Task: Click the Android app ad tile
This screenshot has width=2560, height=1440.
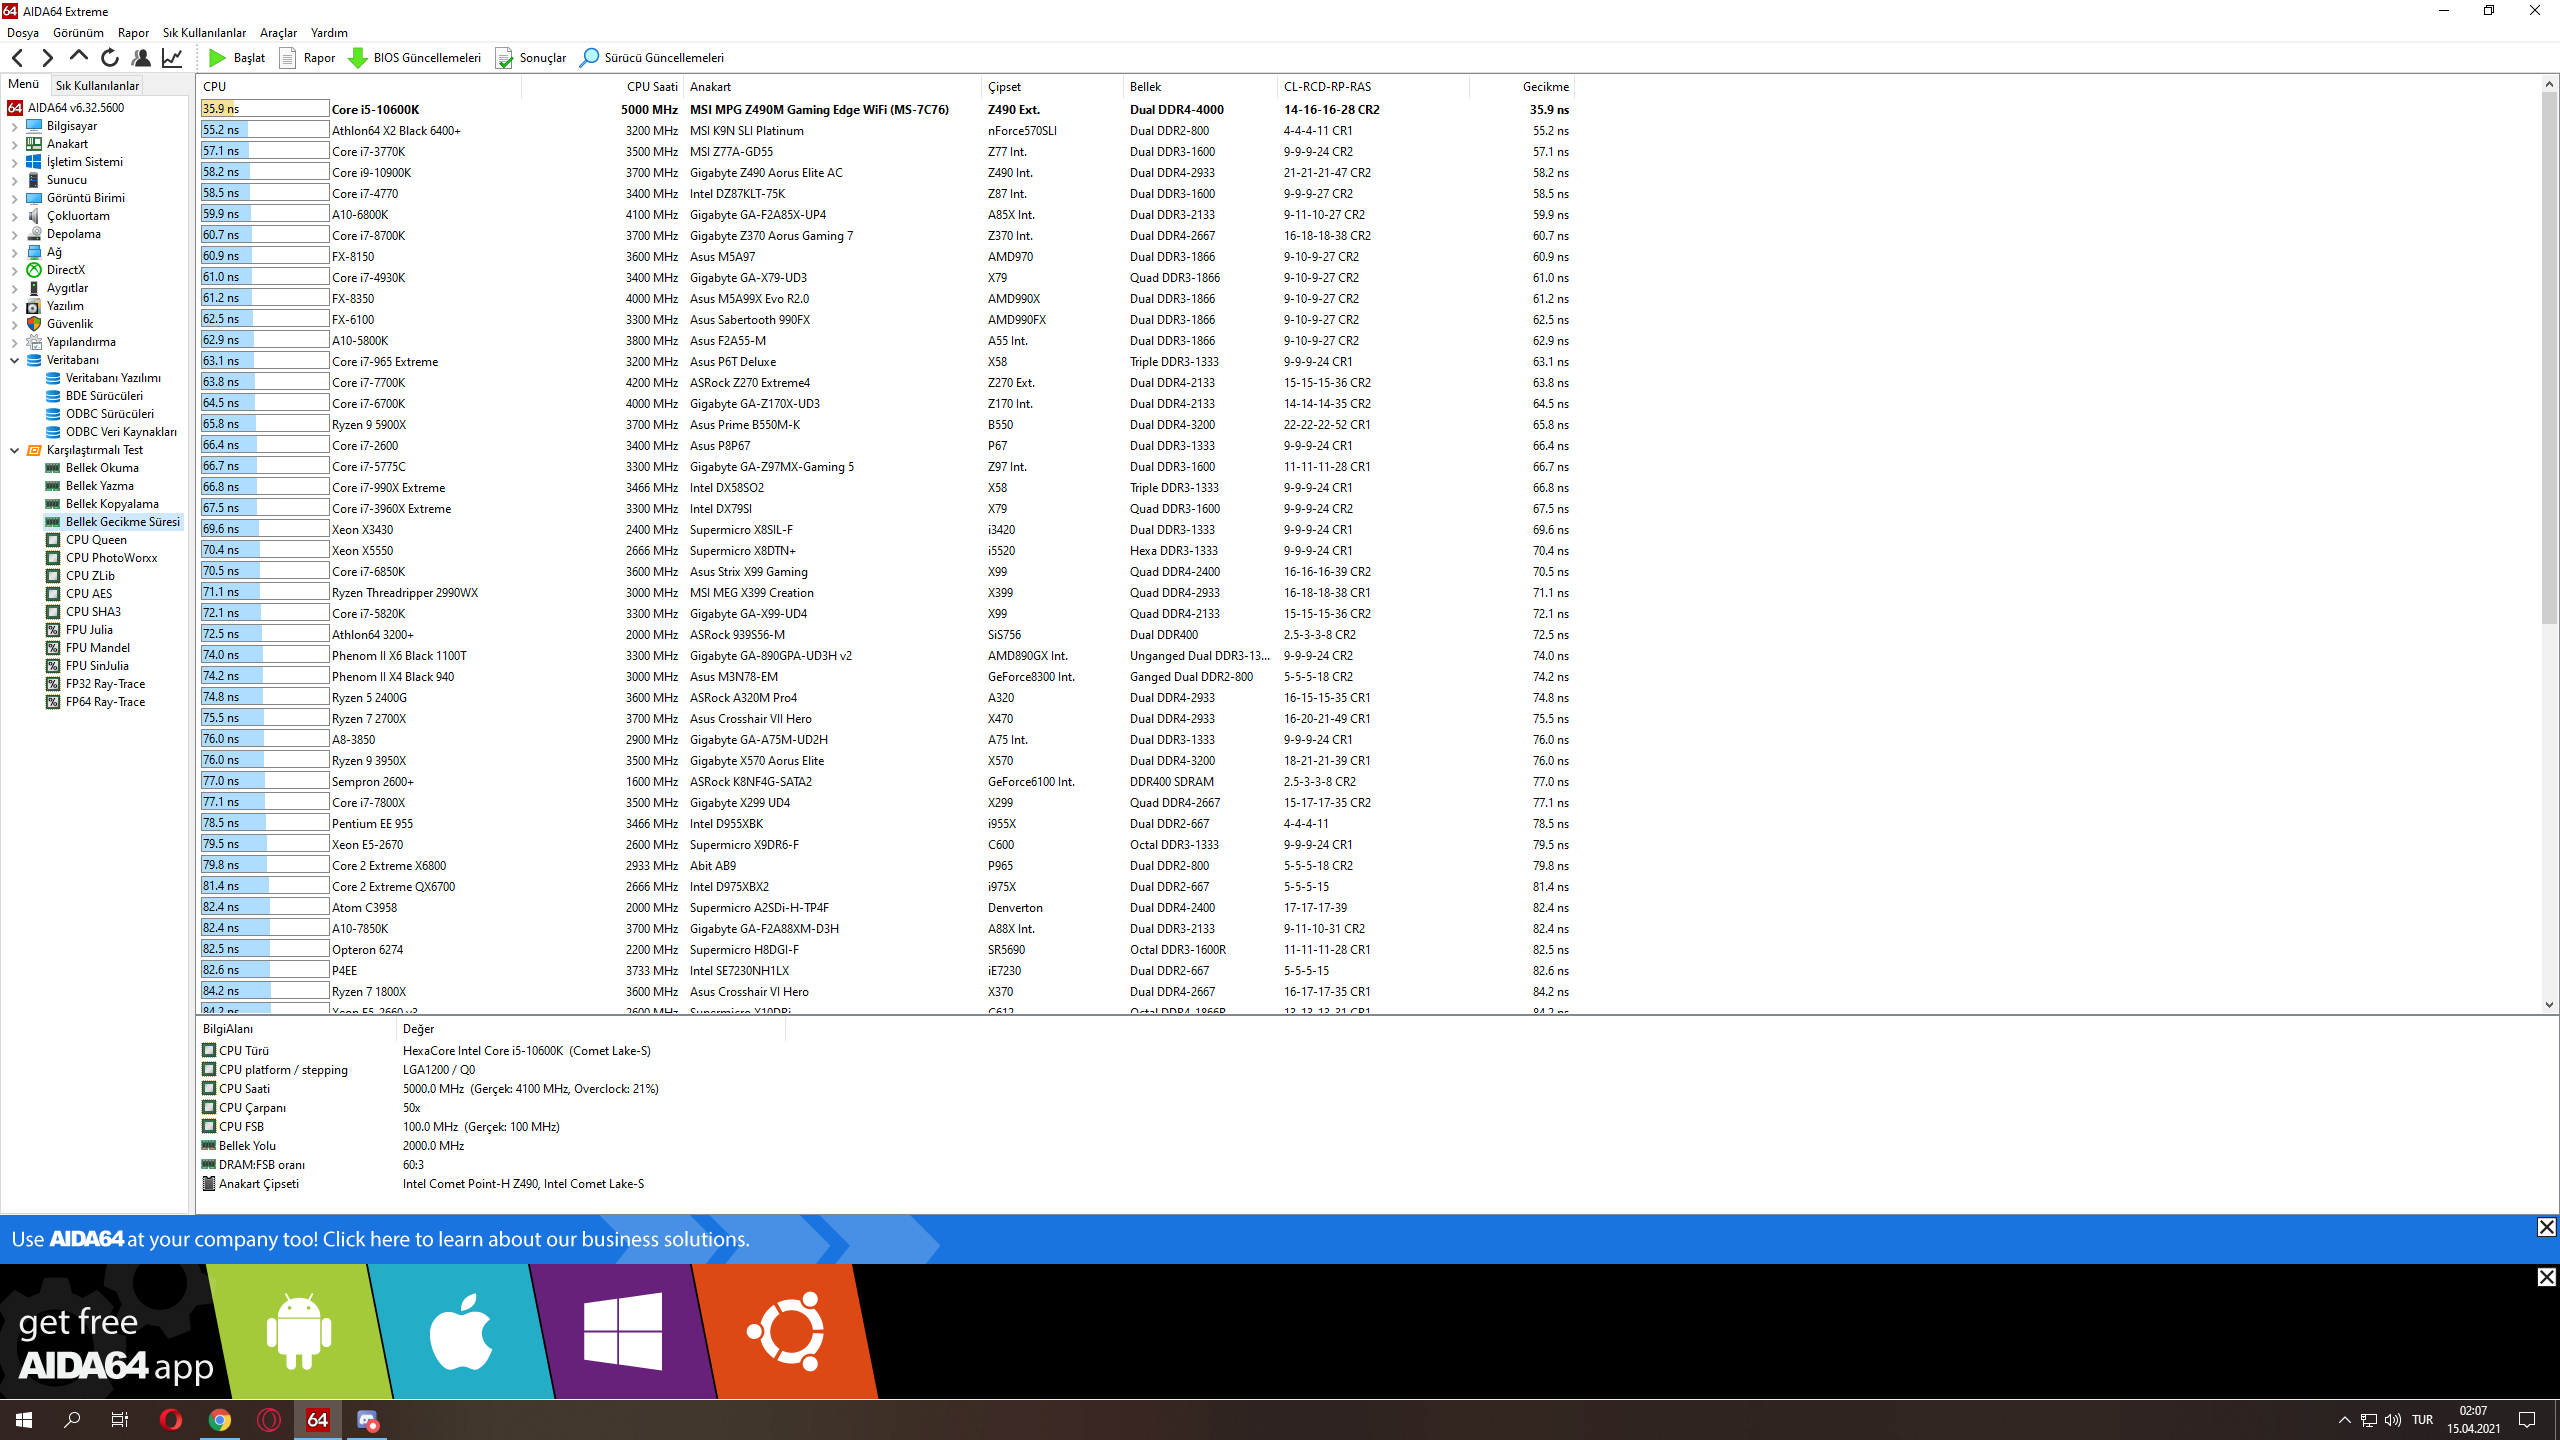Action: 298,1332
